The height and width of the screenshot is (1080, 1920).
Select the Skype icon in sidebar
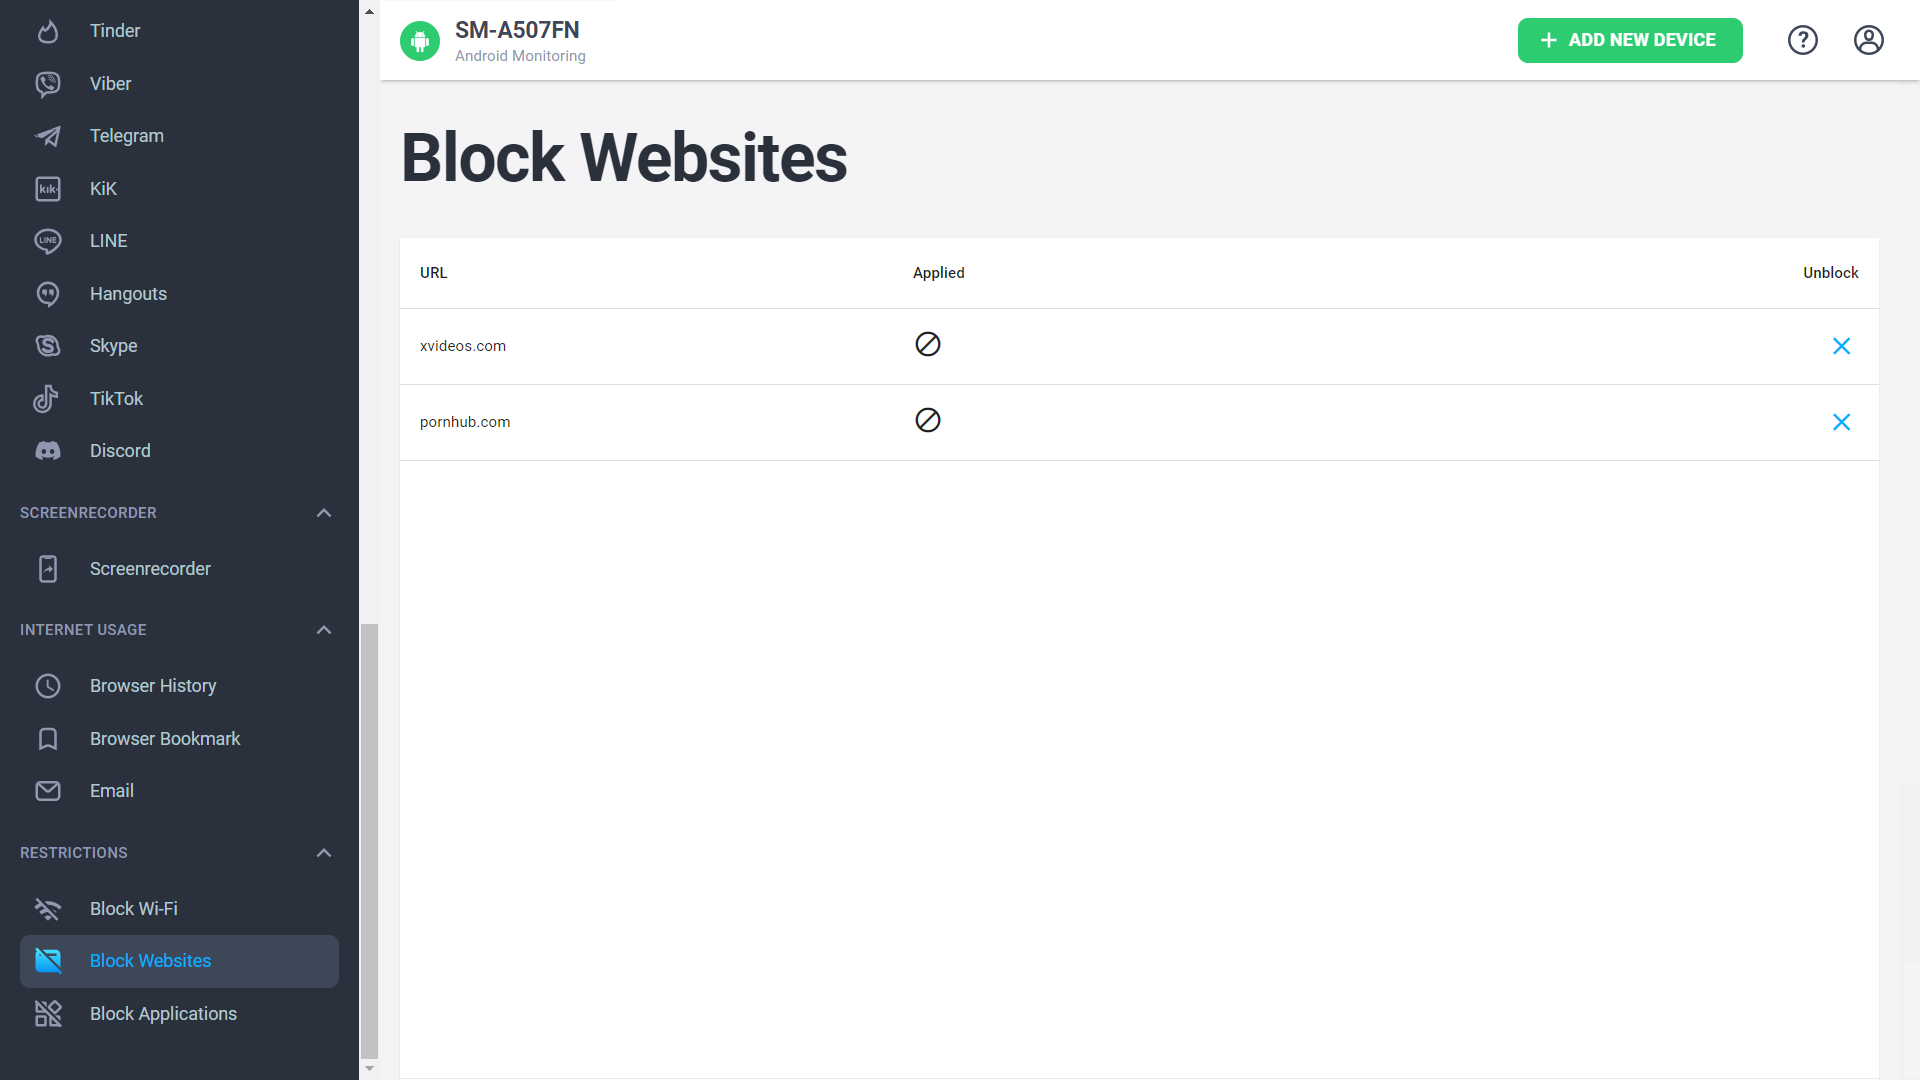click(x=48, y=346)
